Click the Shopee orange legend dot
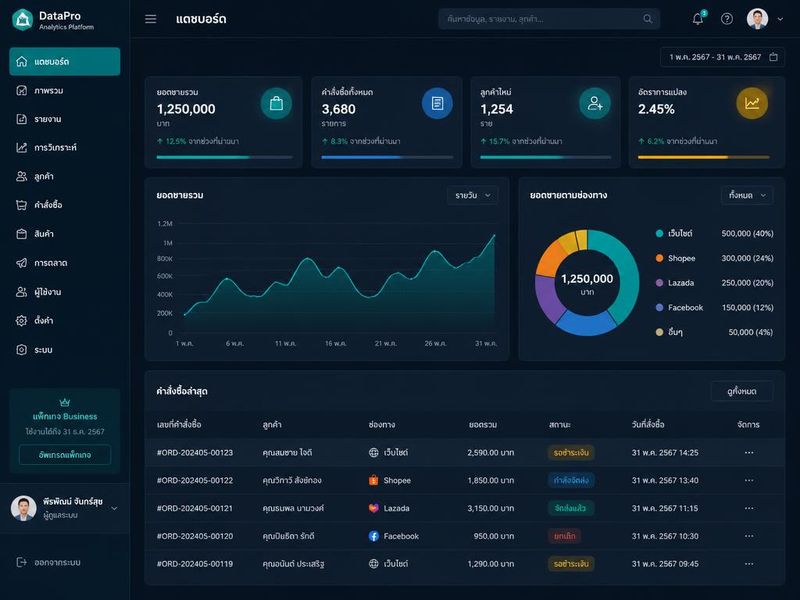 [659, 258]
